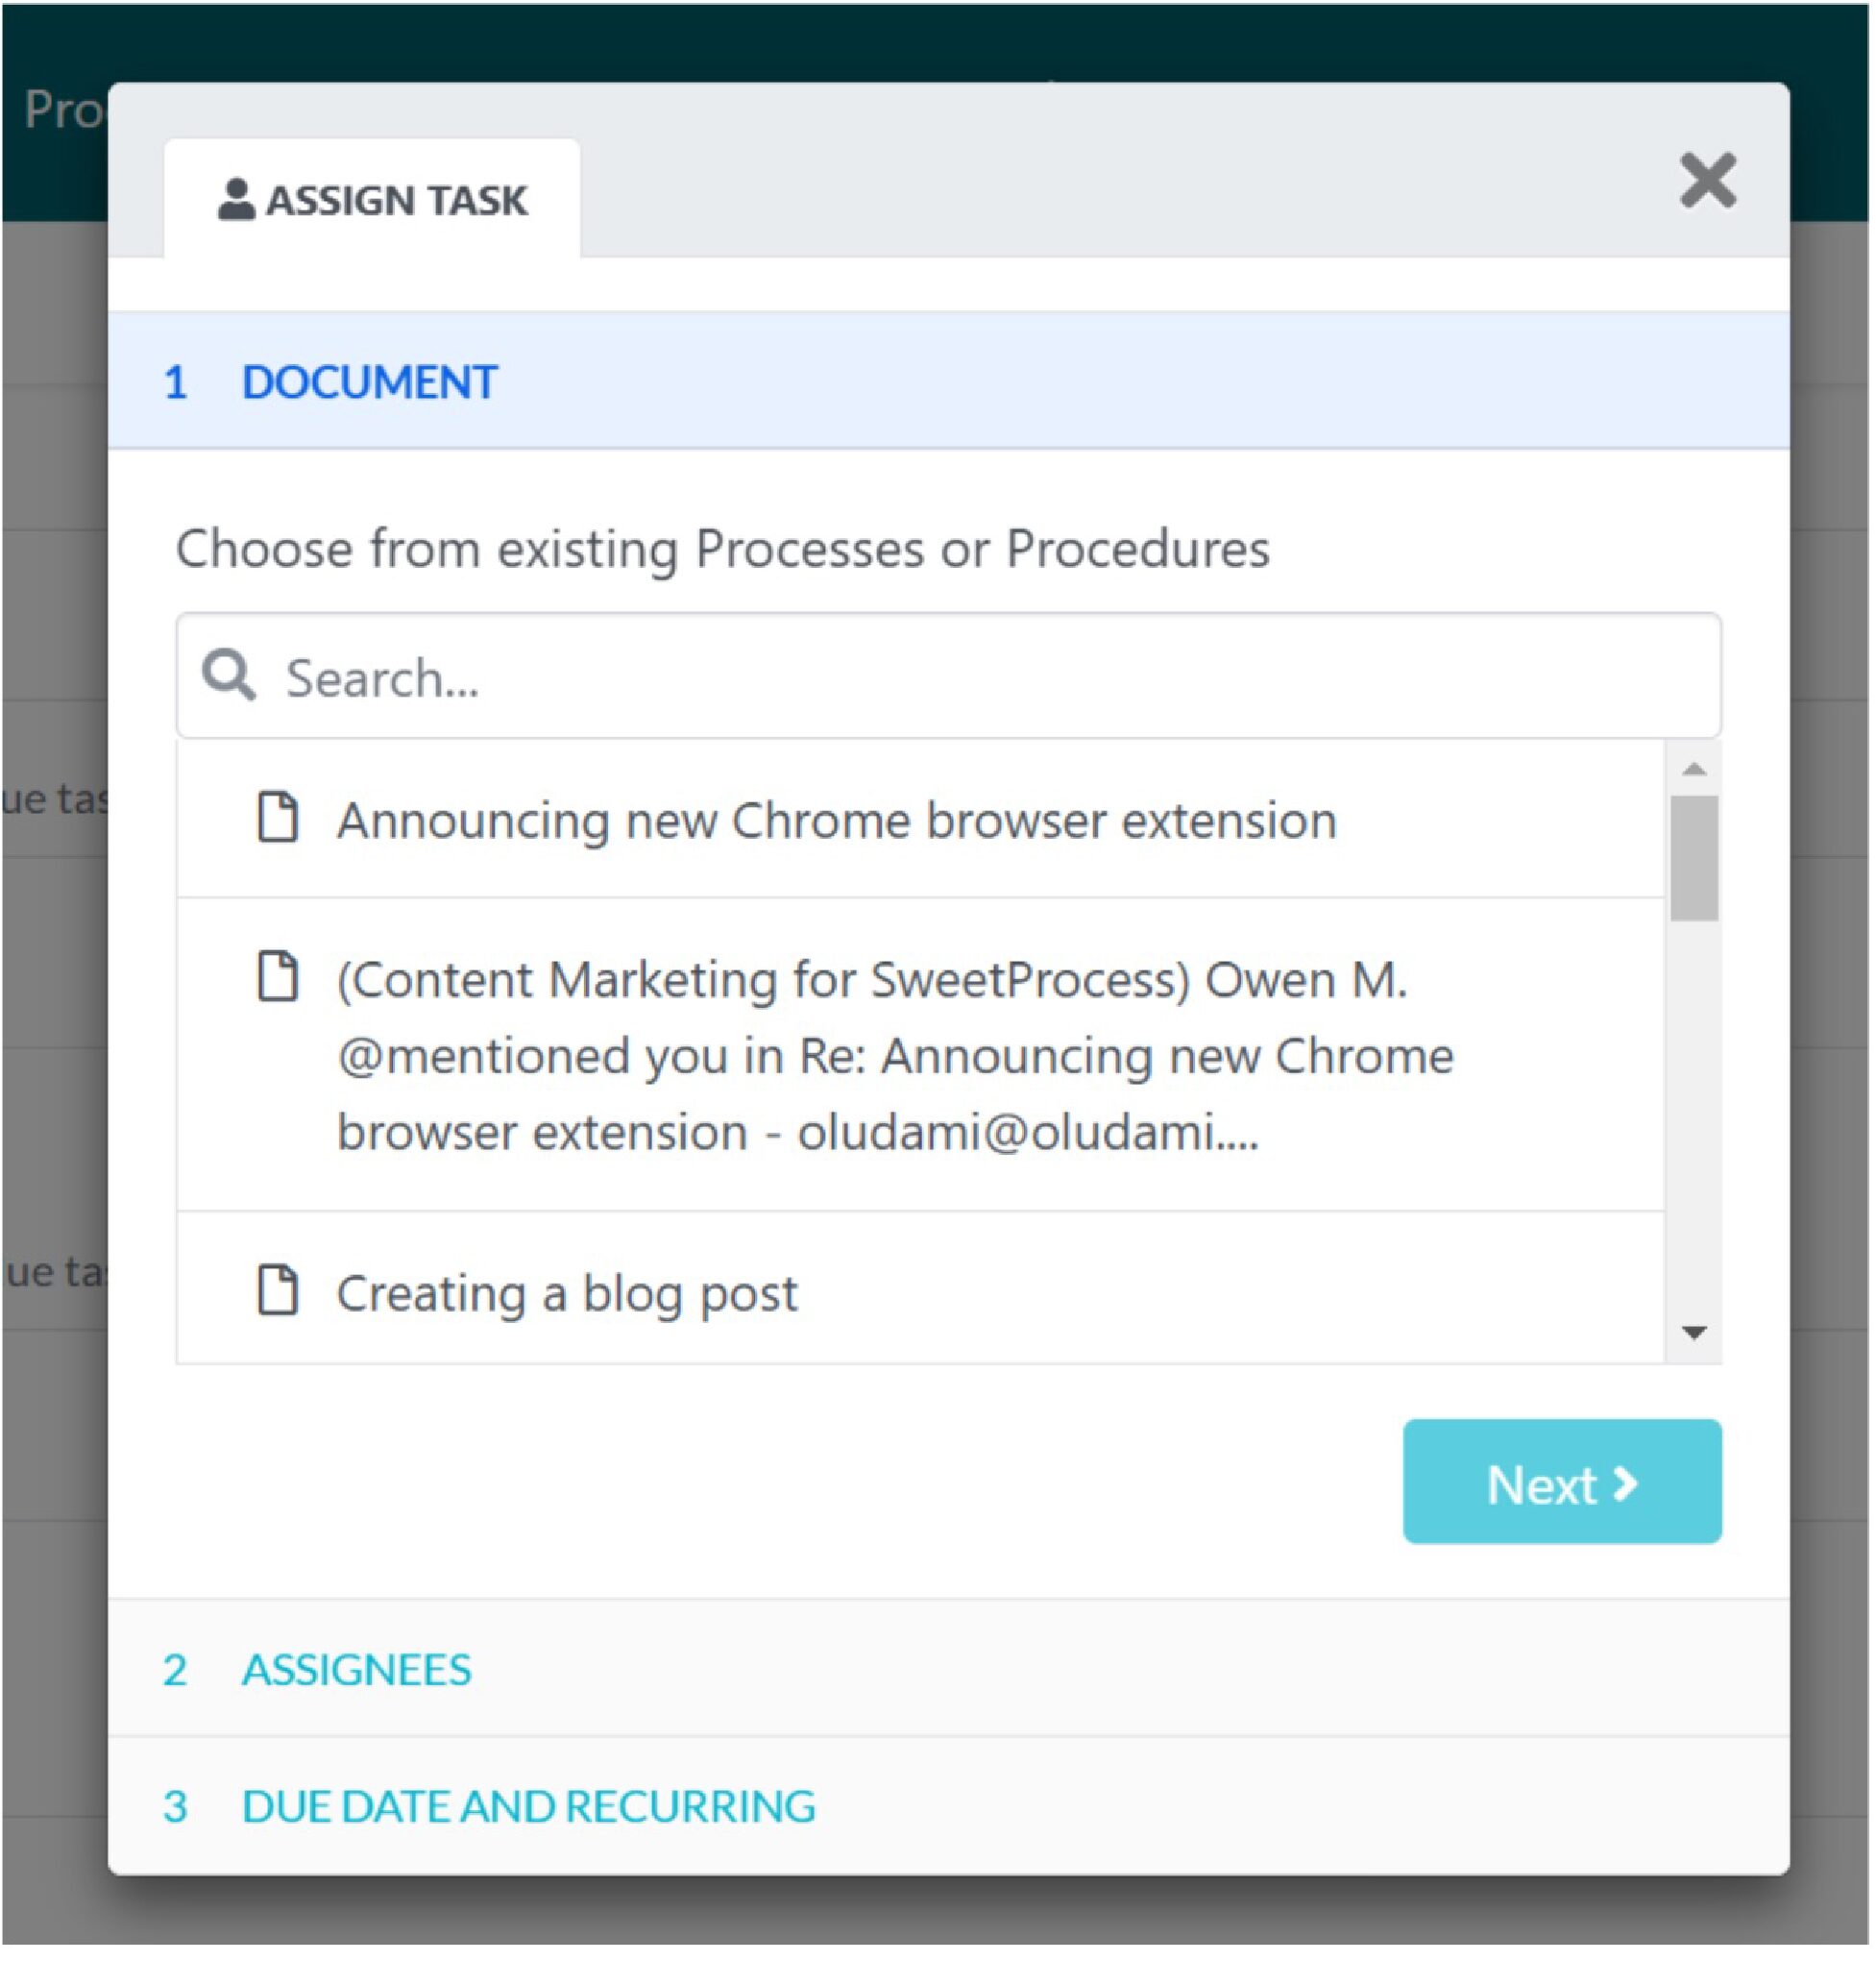
Task: Close the Assign Task dialog with X
Action: pos(1709,181)
